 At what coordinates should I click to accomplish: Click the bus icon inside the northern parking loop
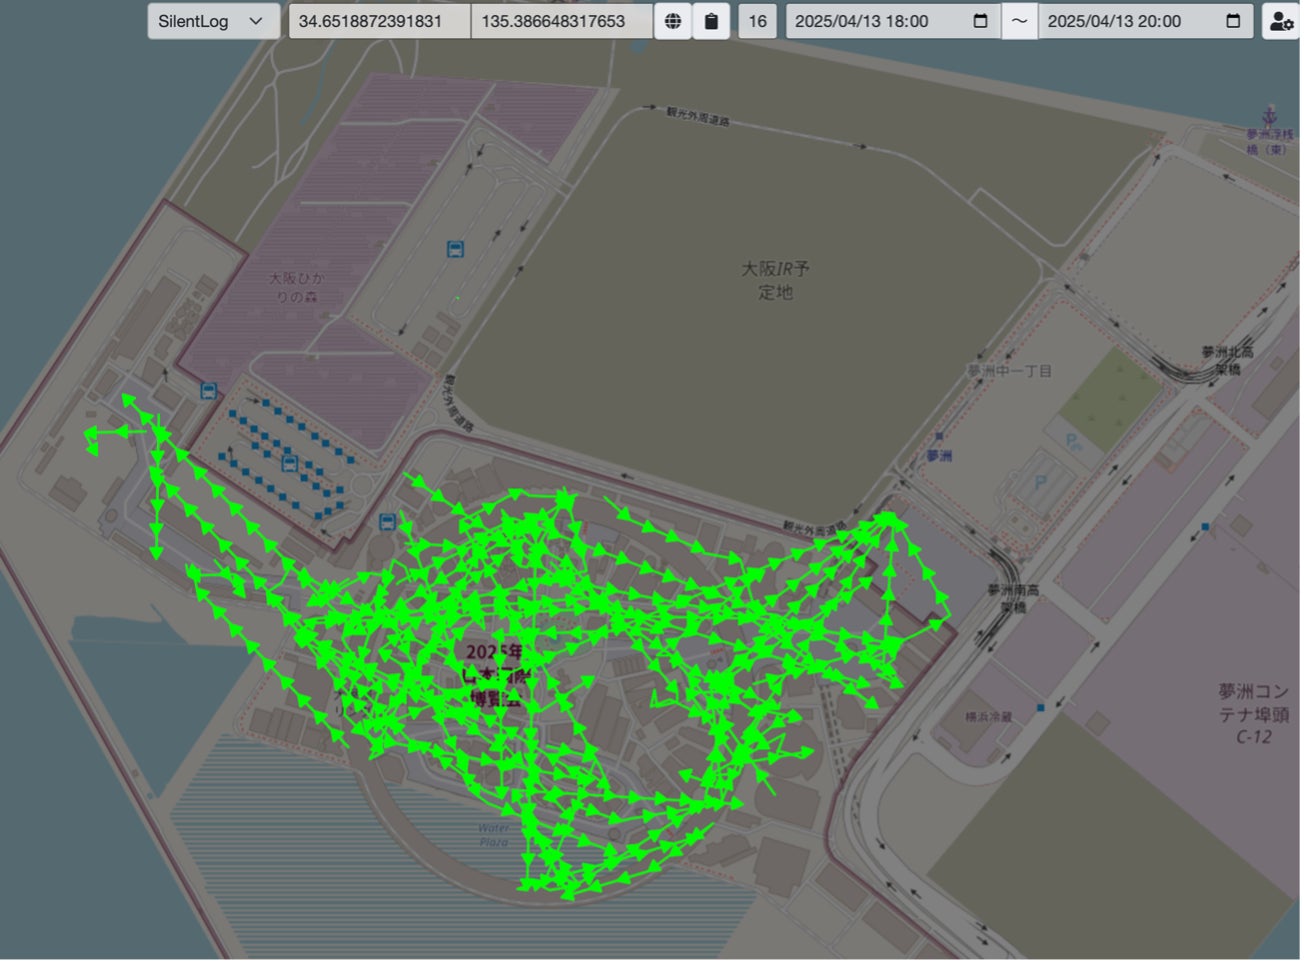point(456,250)
